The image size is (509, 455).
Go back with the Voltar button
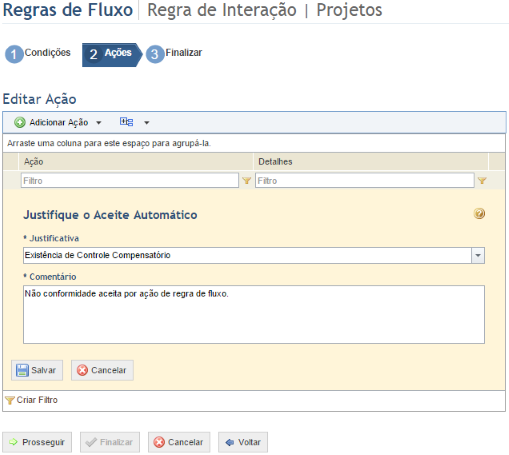[243, 442]
